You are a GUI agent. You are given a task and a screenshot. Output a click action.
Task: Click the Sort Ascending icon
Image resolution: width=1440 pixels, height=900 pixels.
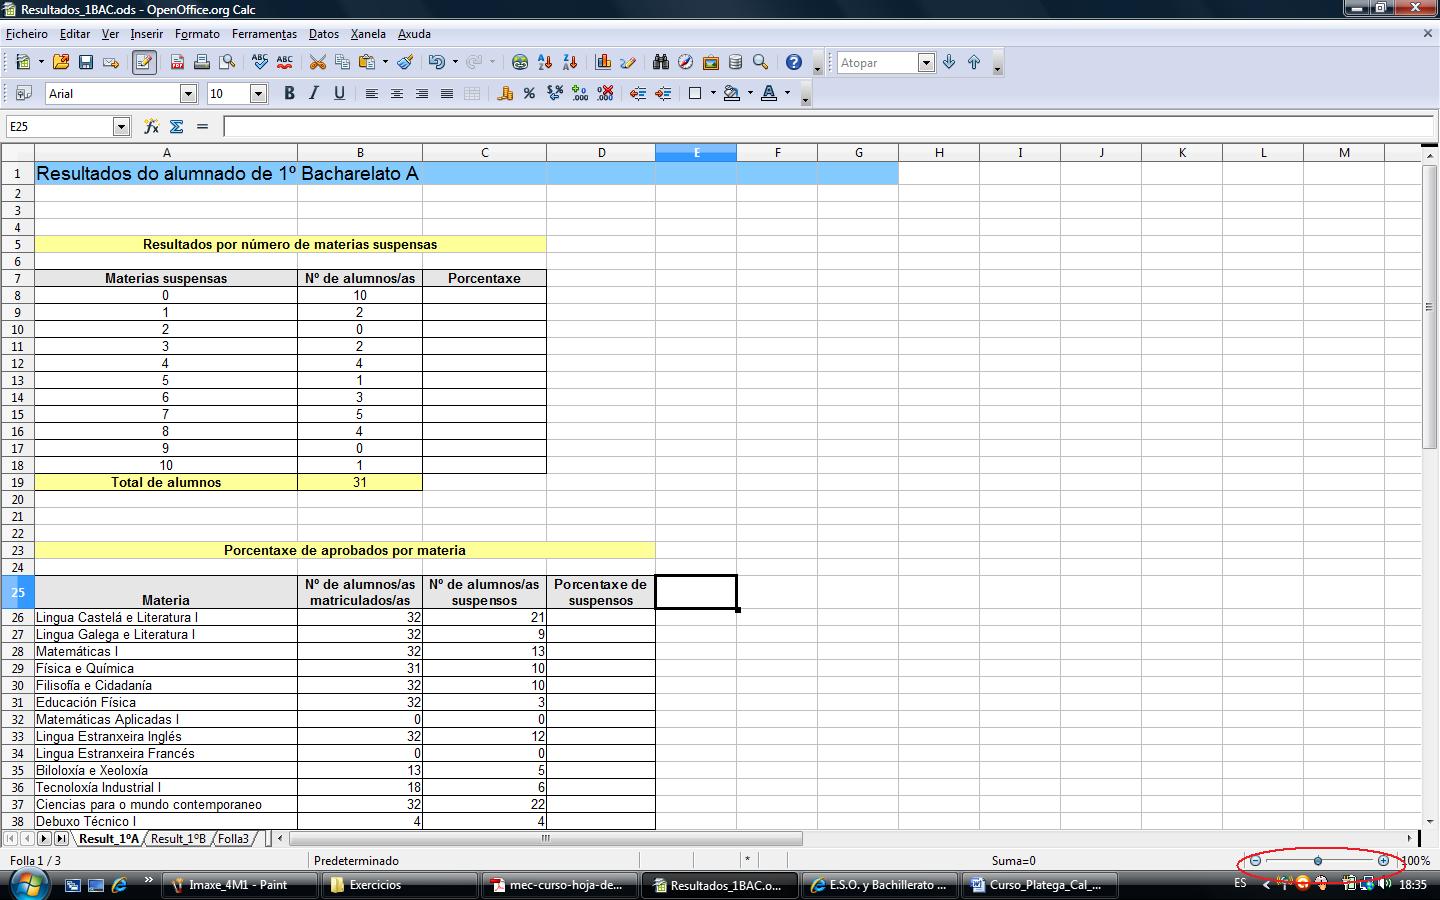[545, 62]
